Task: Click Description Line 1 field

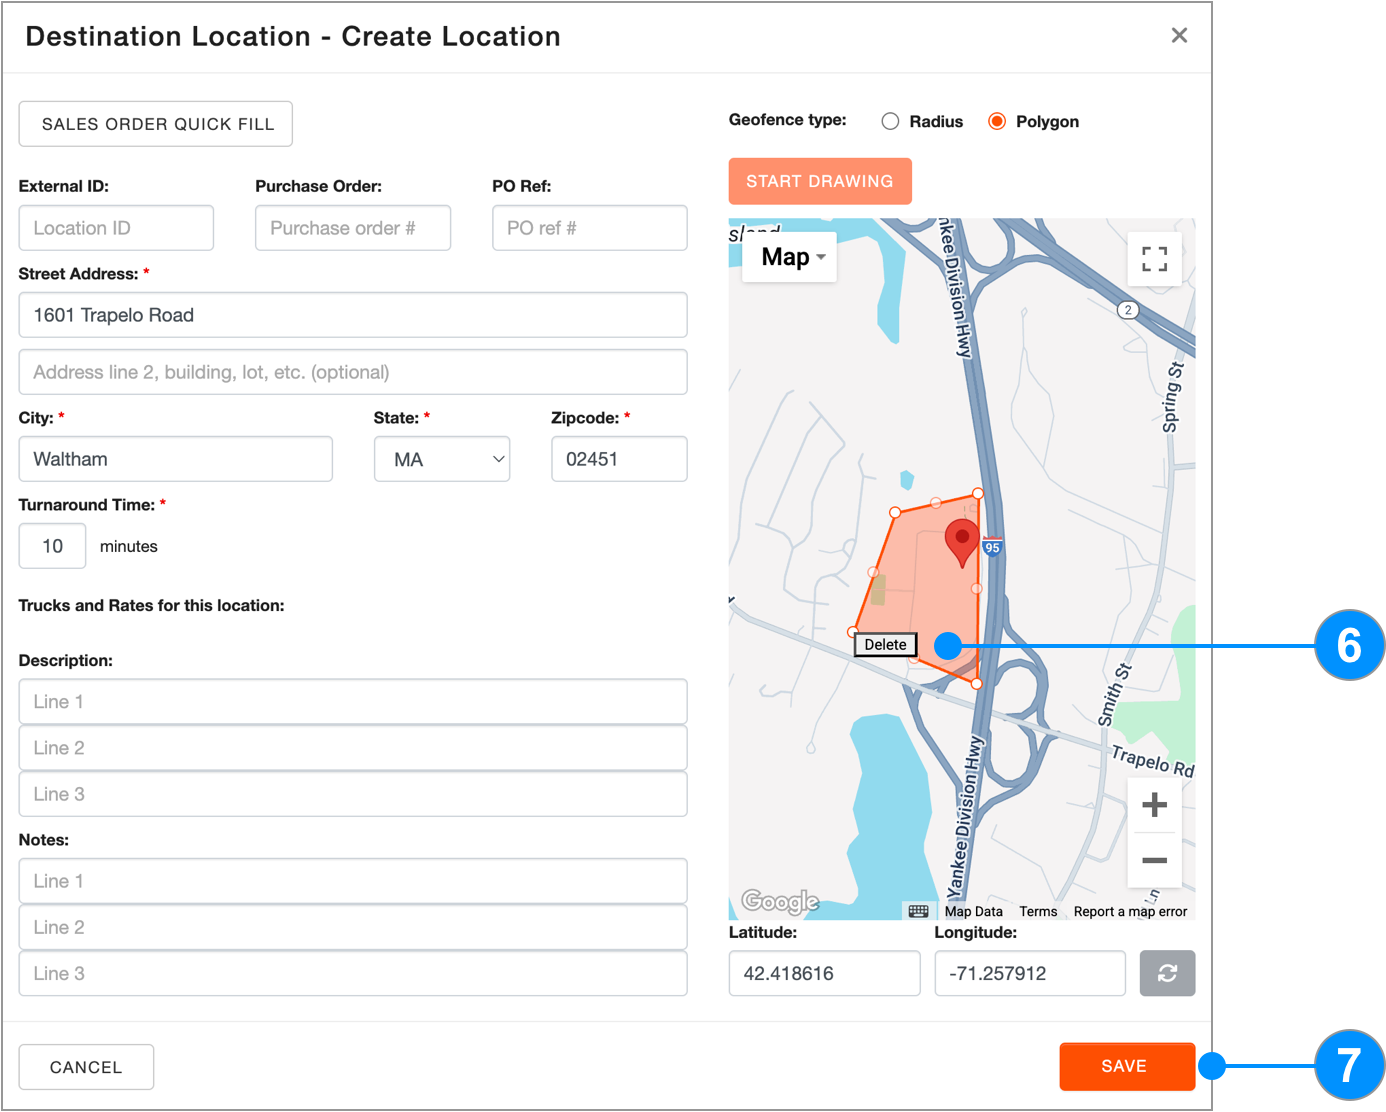Action: [353, 702]
